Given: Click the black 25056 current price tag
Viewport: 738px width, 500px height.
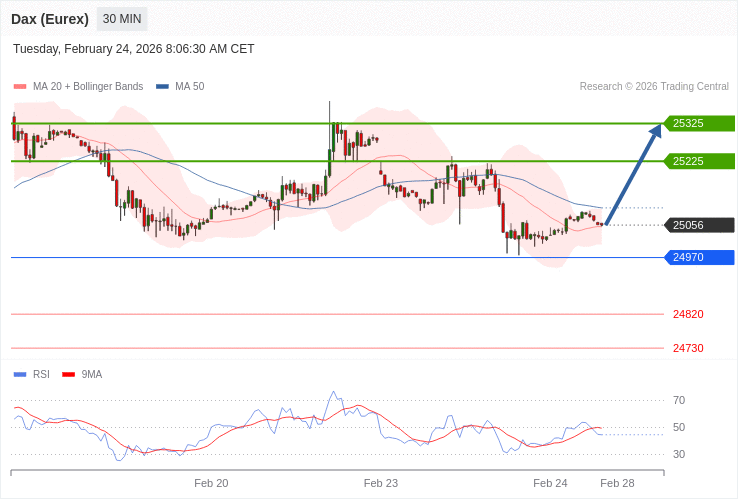Looking at the screenshot, I should pyautogui.click(x=700, y=225).
